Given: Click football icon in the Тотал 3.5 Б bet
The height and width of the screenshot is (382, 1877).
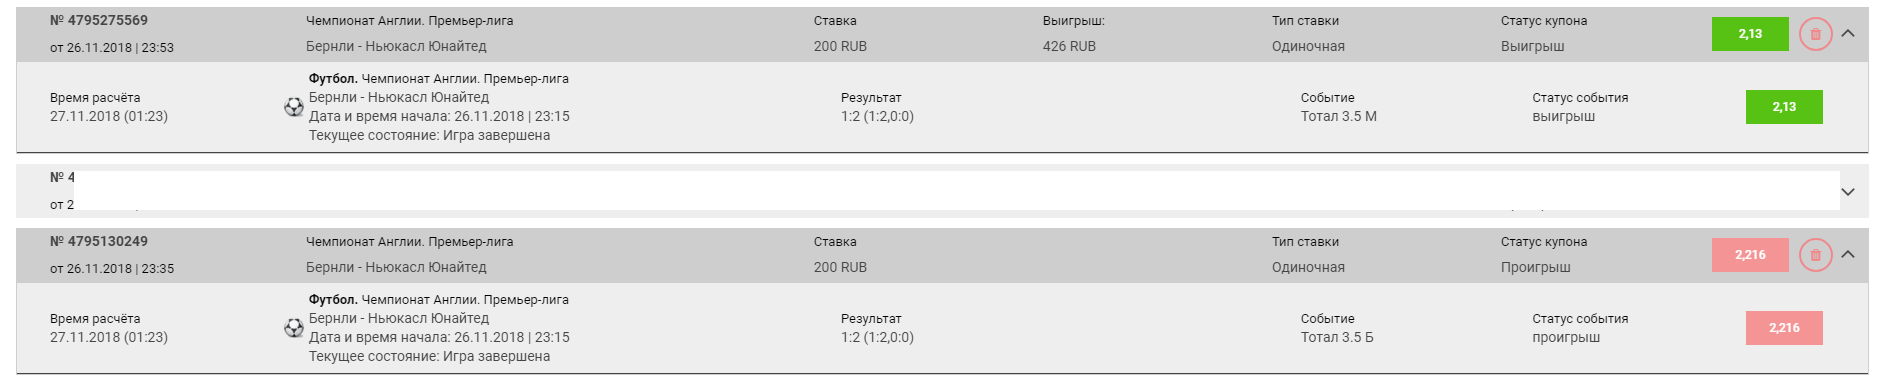Looking at the screenshot, I should coord(294,328).
